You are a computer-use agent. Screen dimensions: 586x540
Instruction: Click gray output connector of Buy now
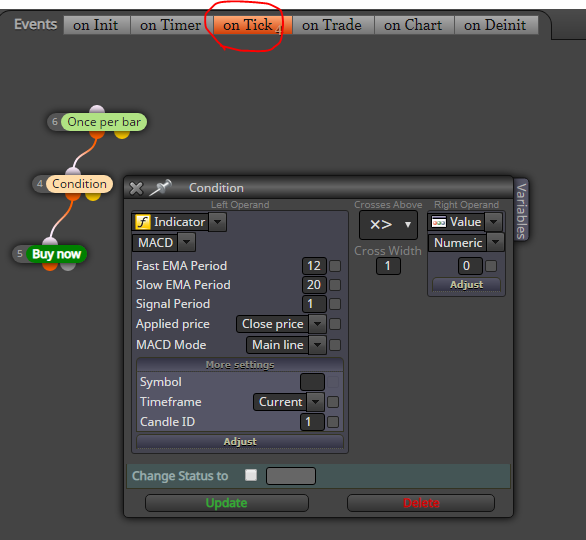[x=68, y=266]
